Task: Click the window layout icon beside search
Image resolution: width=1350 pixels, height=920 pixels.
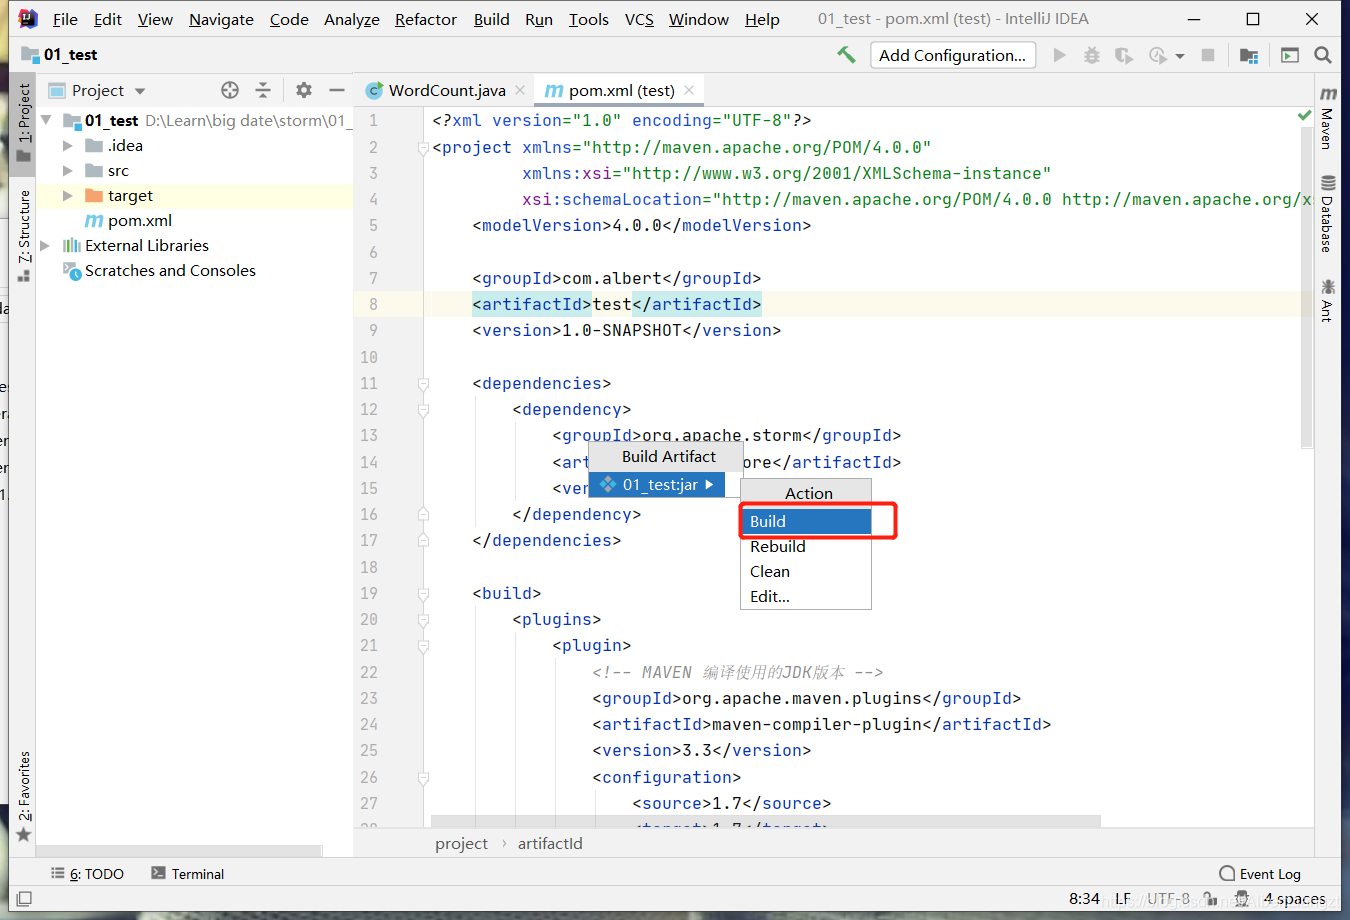Action: [1290, 55]
